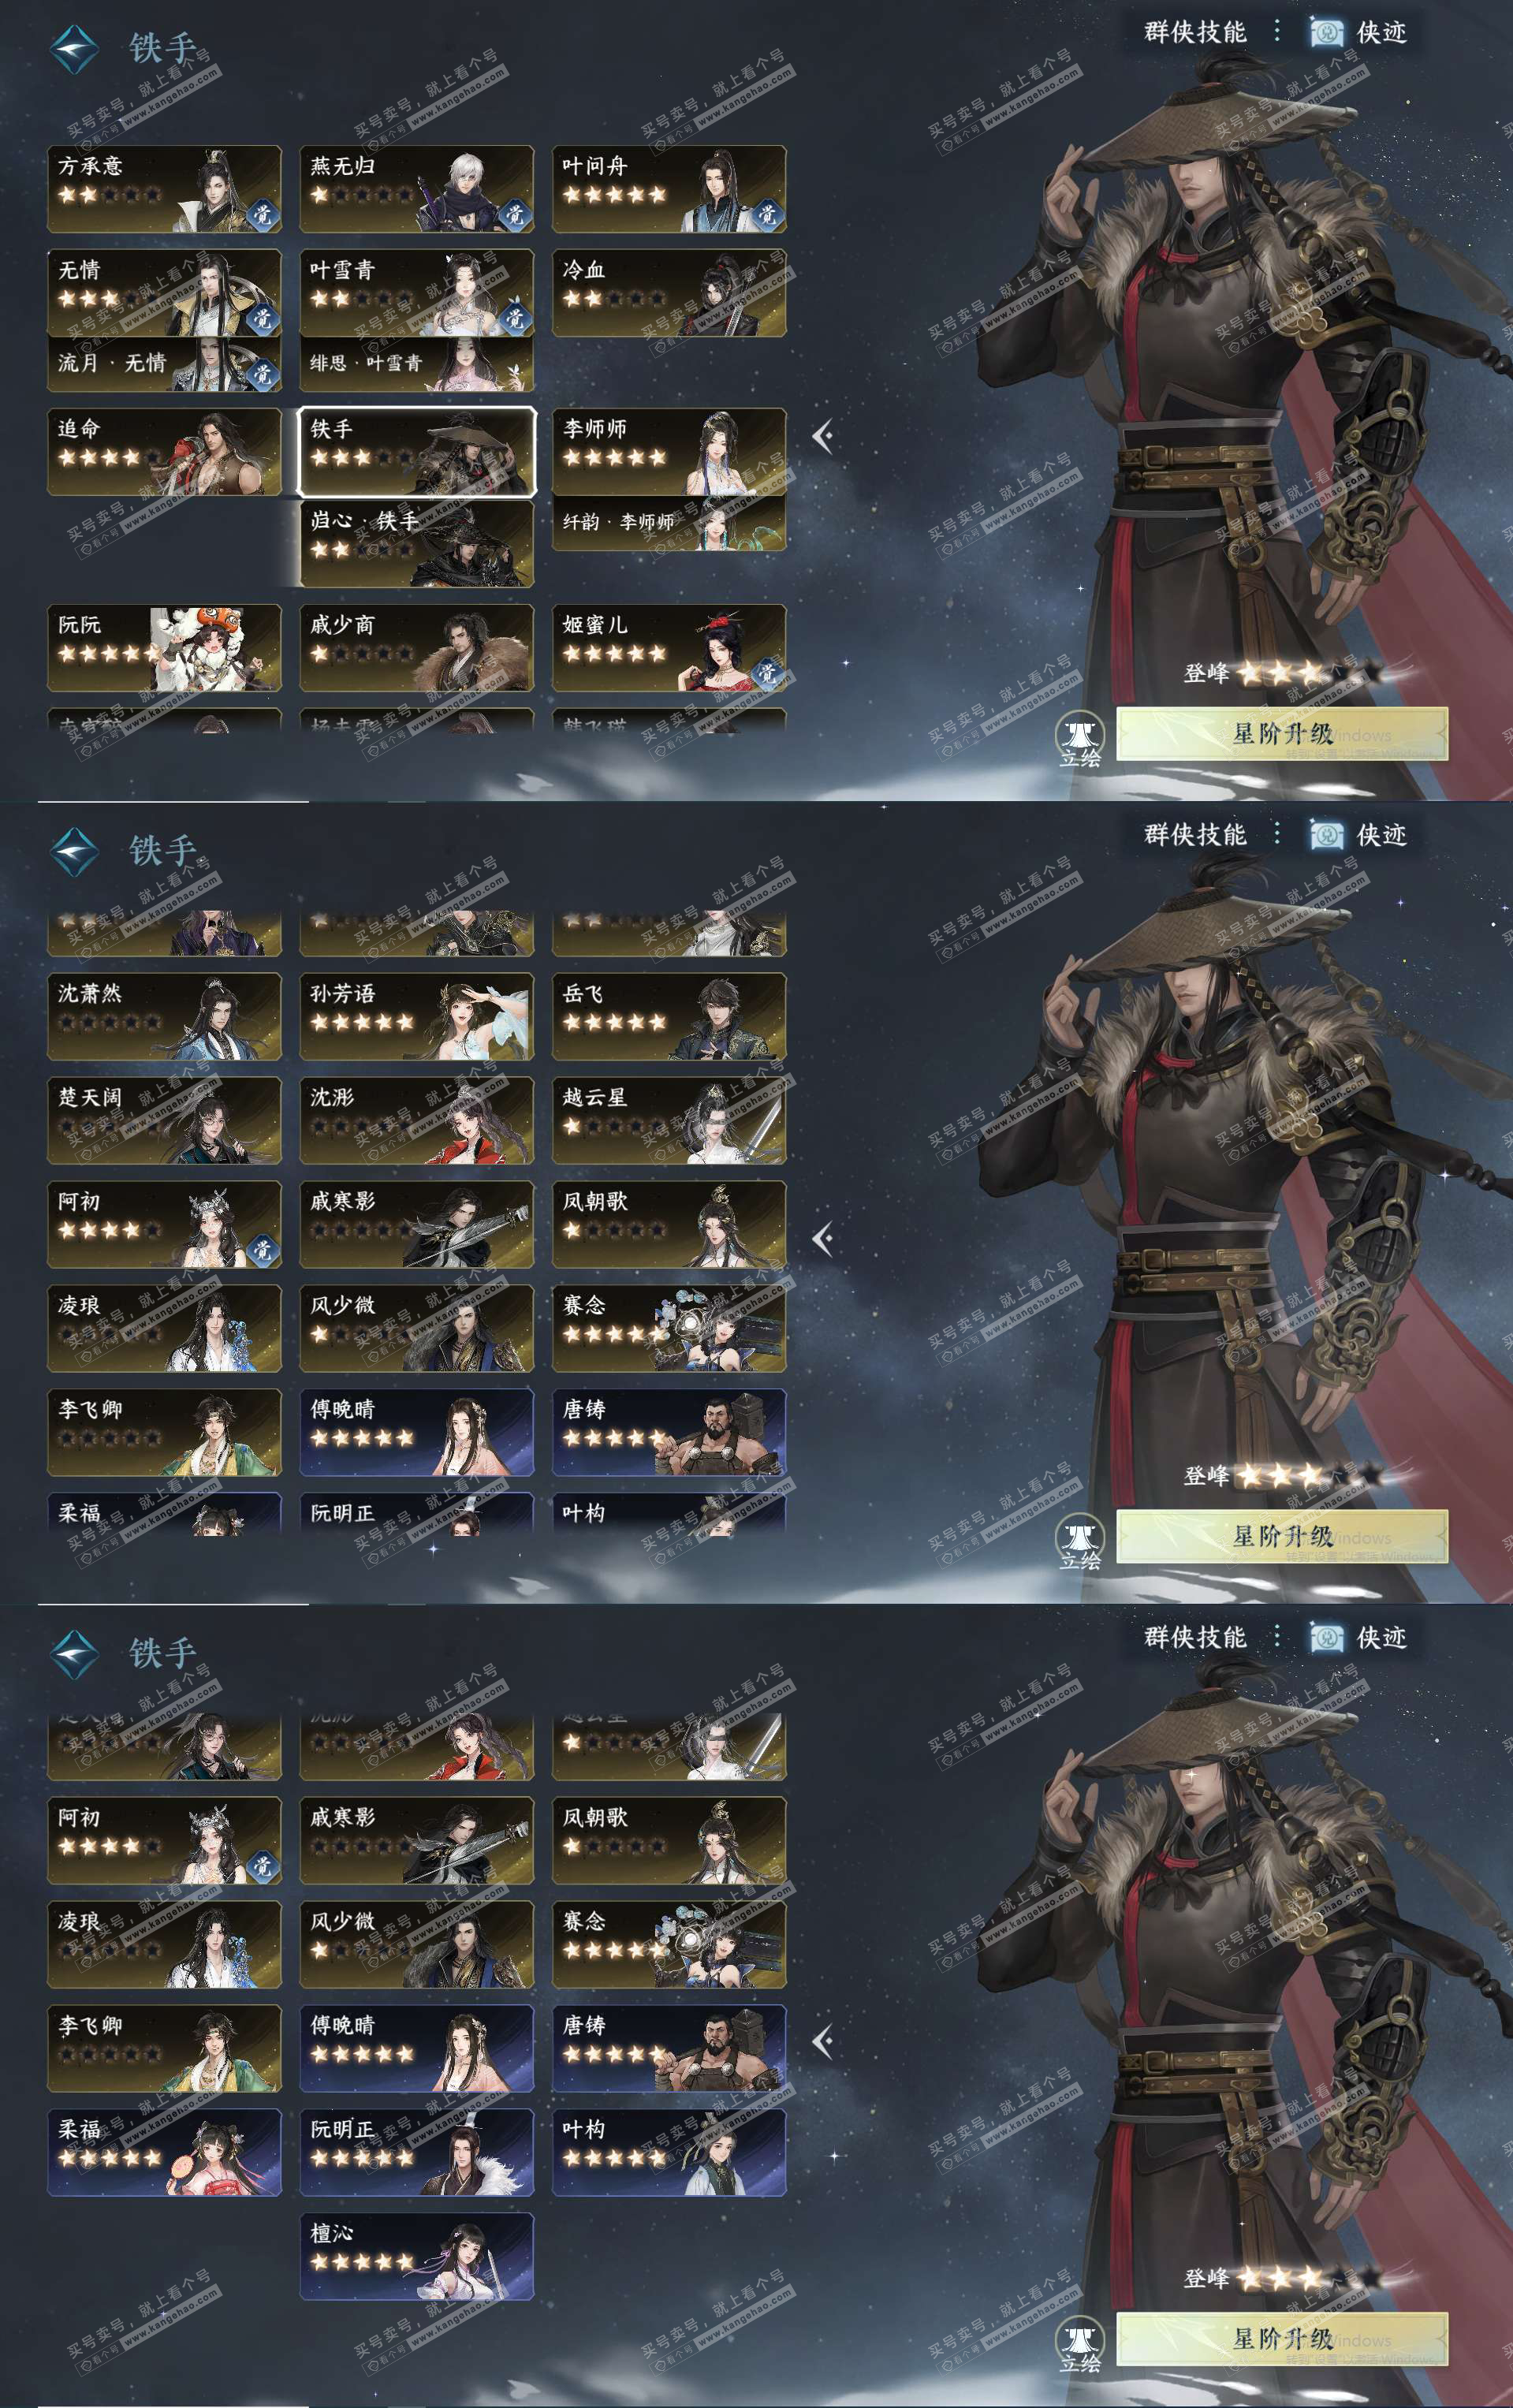Screen dimensions: 1513x2408
Task: Select the 孙芳语 character card
Action: coord(417,1017)
